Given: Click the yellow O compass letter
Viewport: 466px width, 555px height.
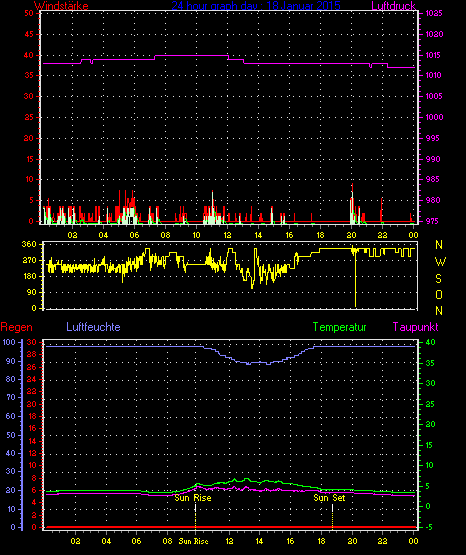Looking at the screenshot, I should pyautogui.click(x=439, y=294).
